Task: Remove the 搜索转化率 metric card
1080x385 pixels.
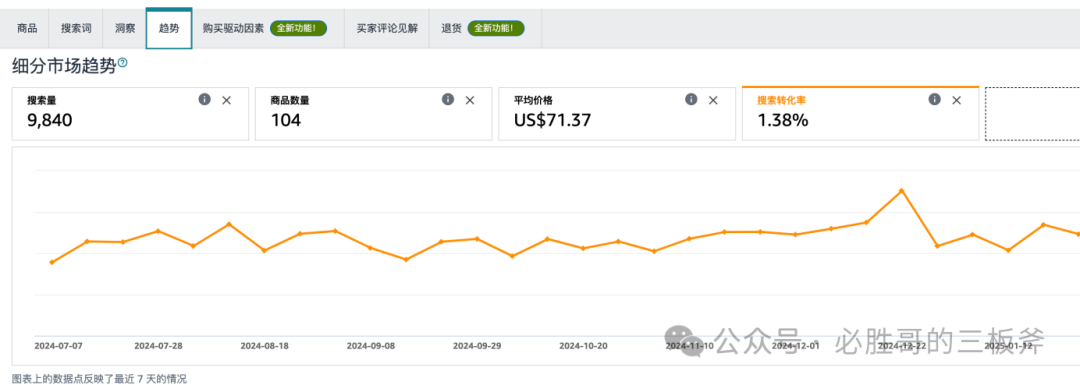Action: 956,100
